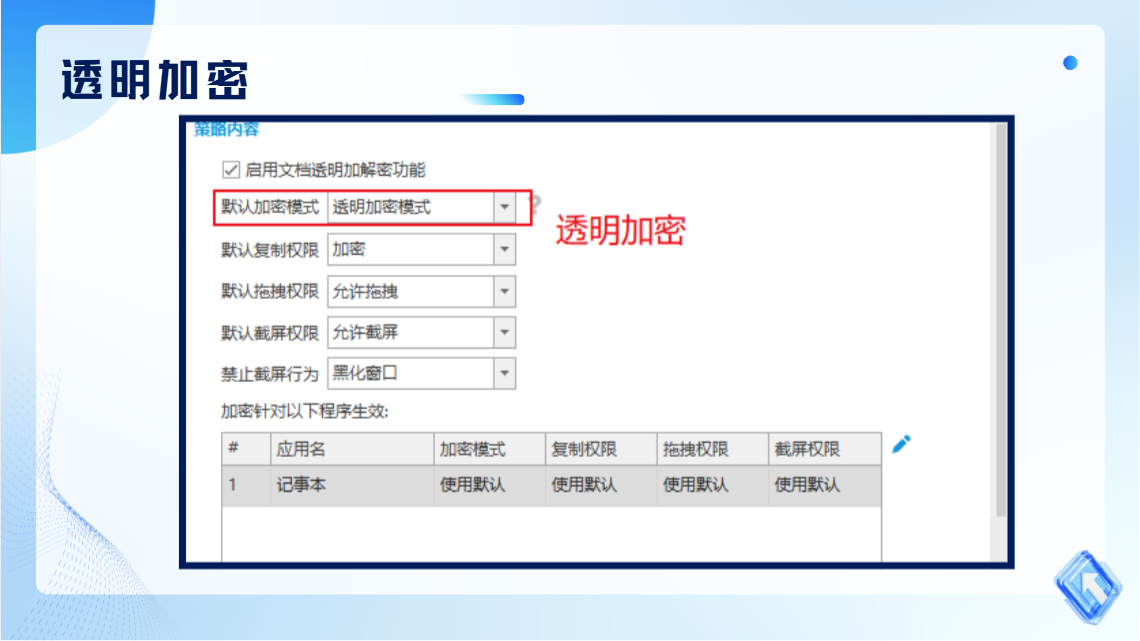1140x641 pixels.
Task: Select the 透明加密模式 combo box field
Action: [422, 208]
